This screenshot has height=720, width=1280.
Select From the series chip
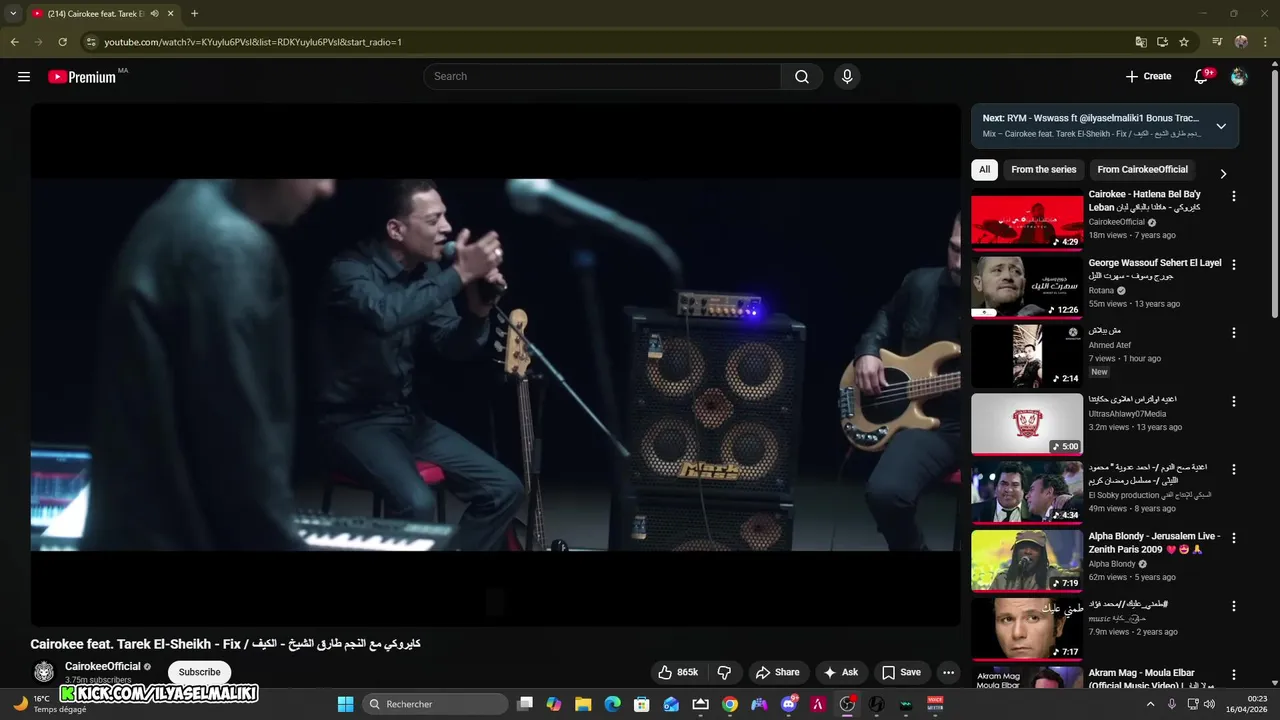click(1044, 170)
